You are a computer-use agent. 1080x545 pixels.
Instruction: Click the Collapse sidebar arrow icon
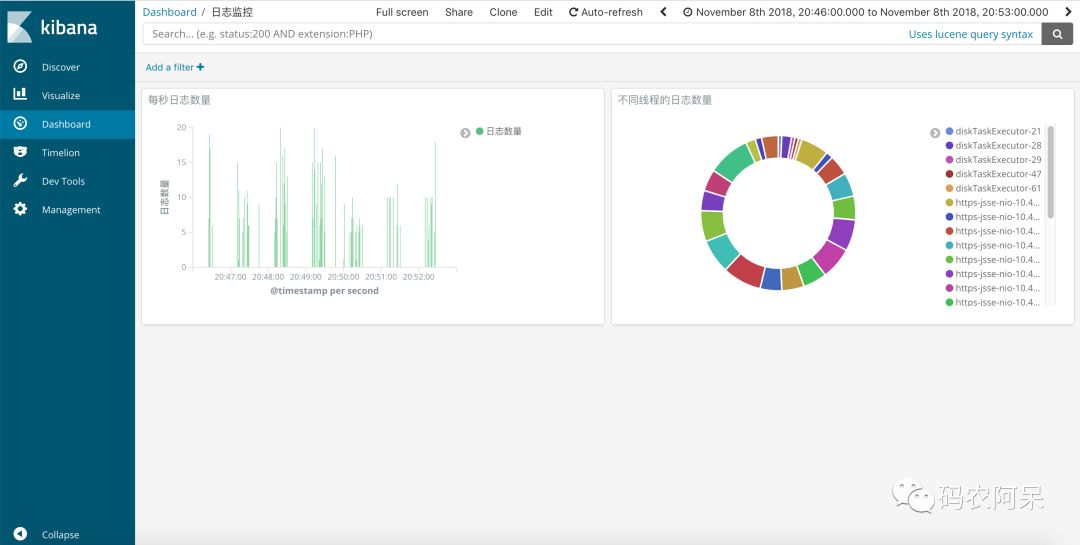coord(21,534)
